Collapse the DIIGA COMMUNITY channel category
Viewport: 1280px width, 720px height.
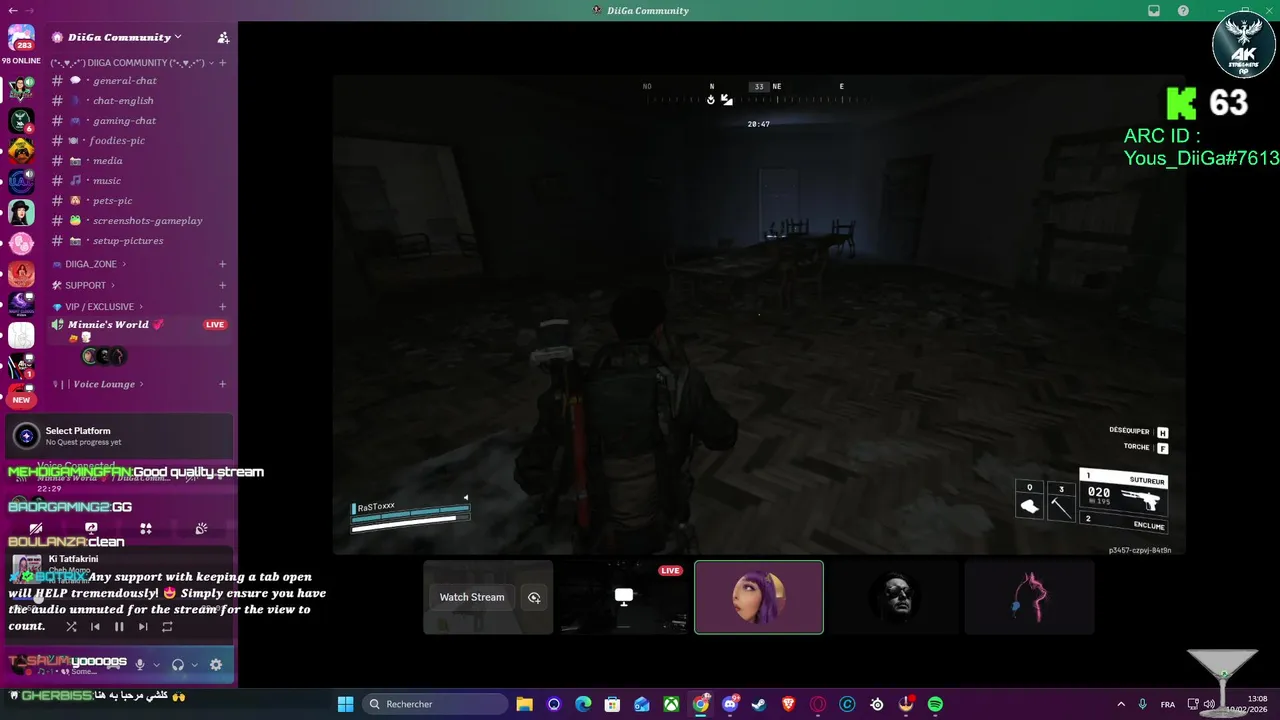click(x=128, y=63)
